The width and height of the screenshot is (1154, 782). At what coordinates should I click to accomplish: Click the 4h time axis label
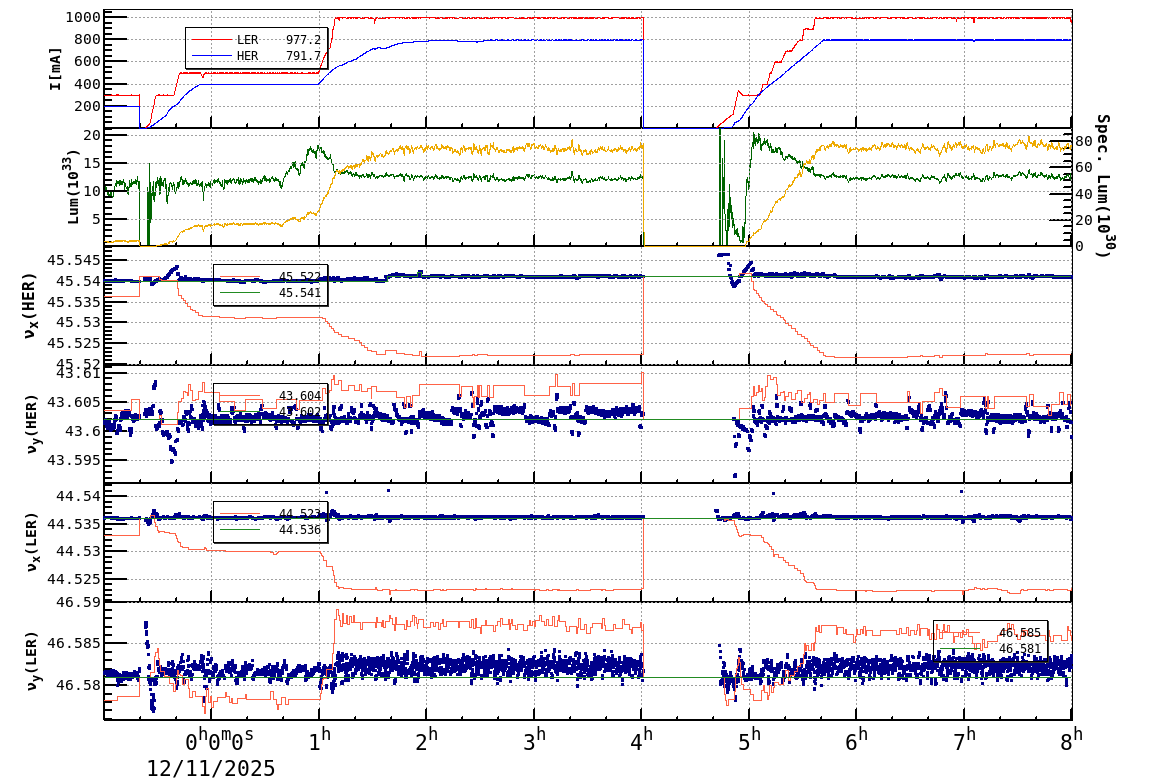(x=642, y=739)
